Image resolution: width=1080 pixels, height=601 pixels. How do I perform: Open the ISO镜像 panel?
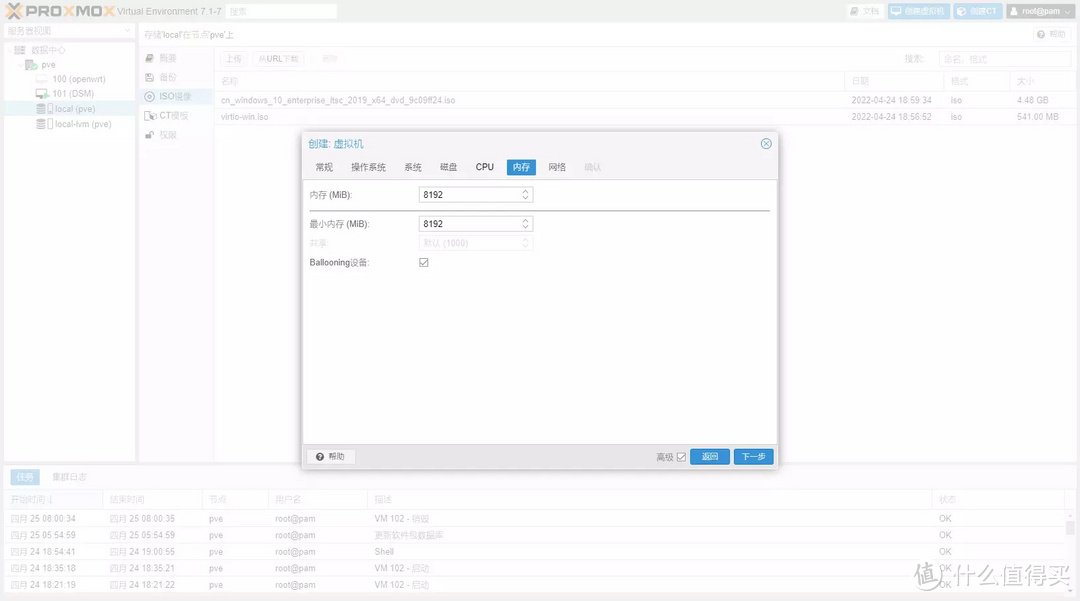176,96
